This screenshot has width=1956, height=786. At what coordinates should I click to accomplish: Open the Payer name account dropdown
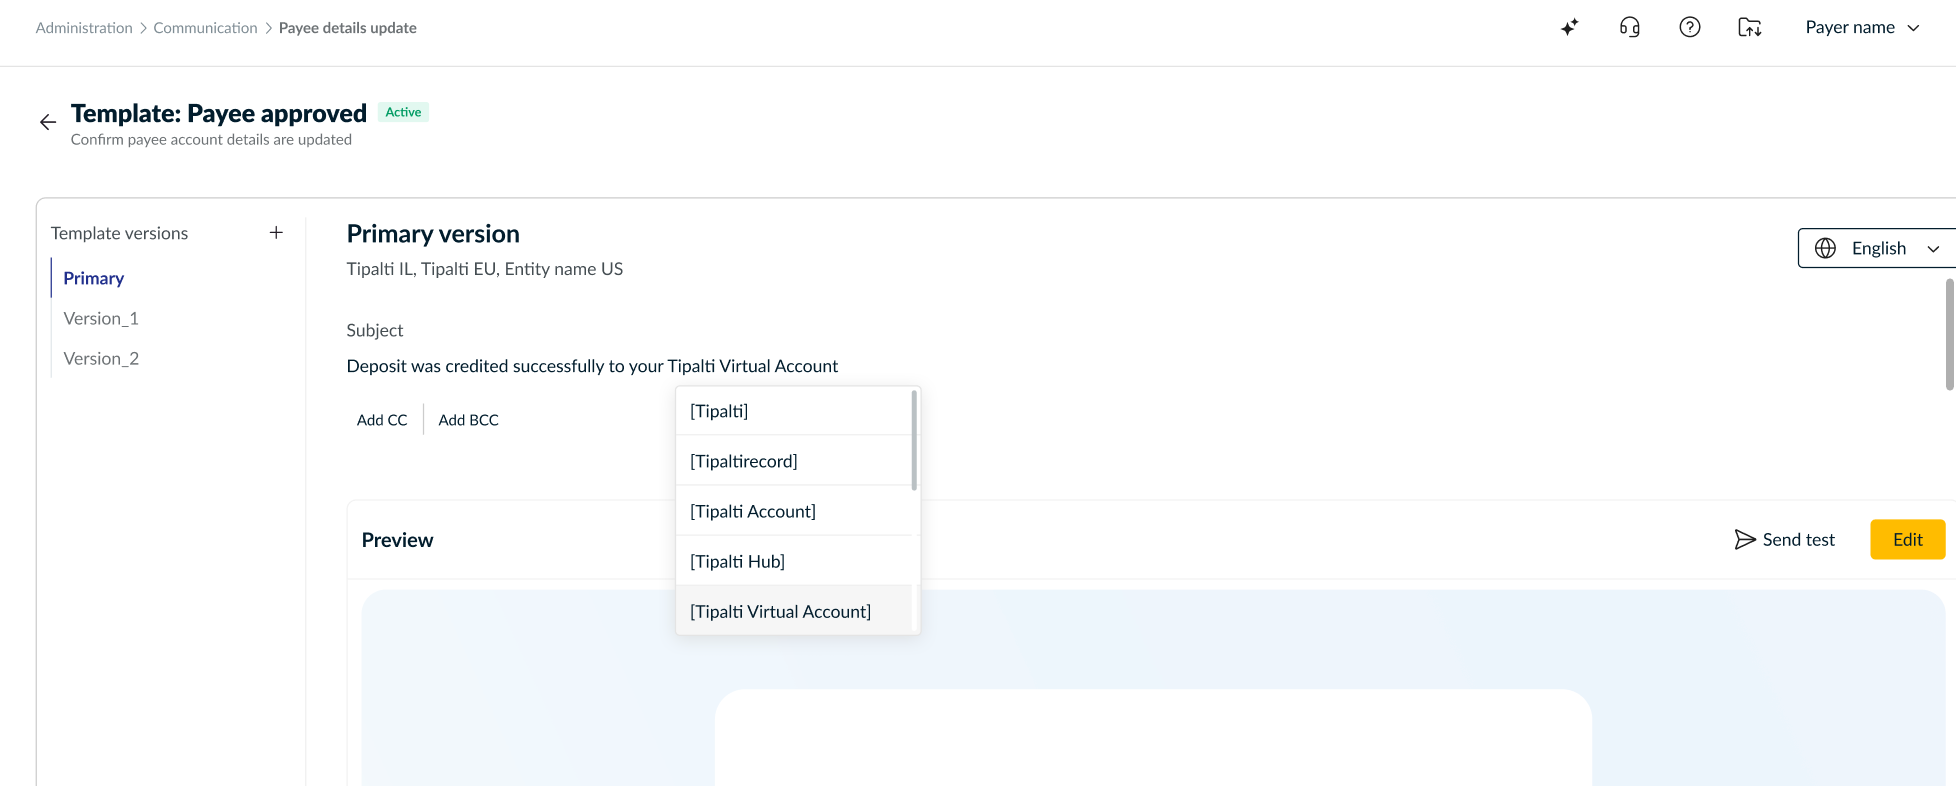click(x=1862, y=28)
